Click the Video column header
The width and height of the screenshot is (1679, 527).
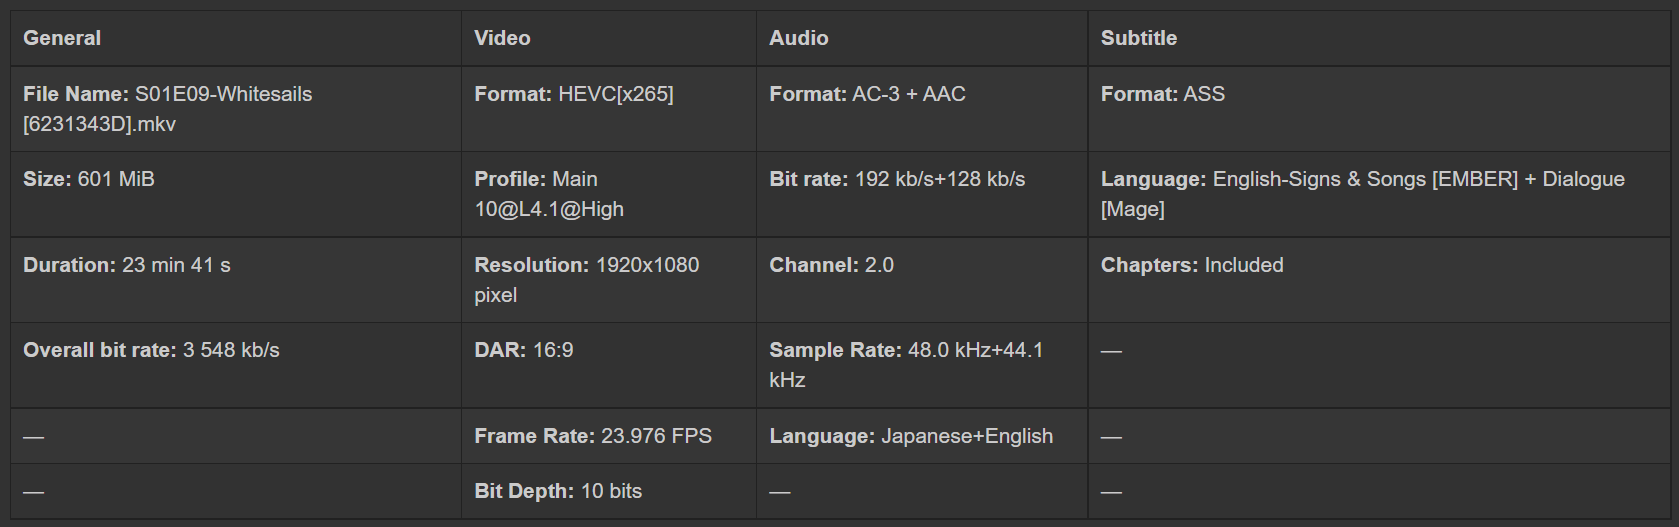pos(502,38)
